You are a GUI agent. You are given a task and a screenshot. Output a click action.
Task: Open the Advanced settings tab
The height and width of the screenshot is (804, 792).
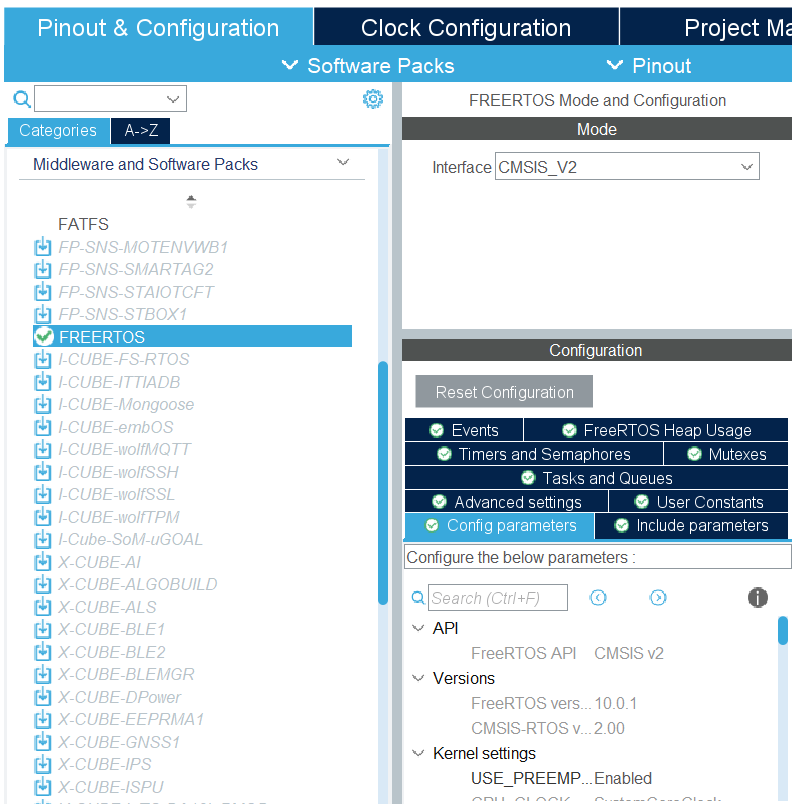coord(506,501)
